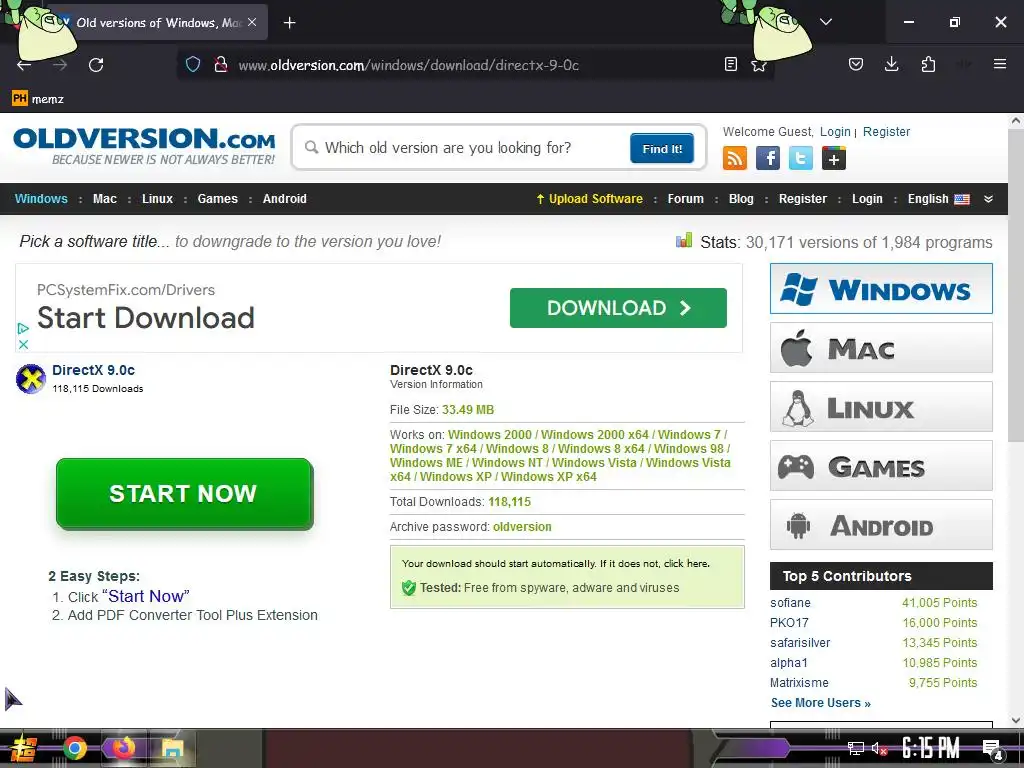Open contributor PKO17 profile
Image resolution: width=1024 pixels, height=768 pixels.
click(789, 622)
